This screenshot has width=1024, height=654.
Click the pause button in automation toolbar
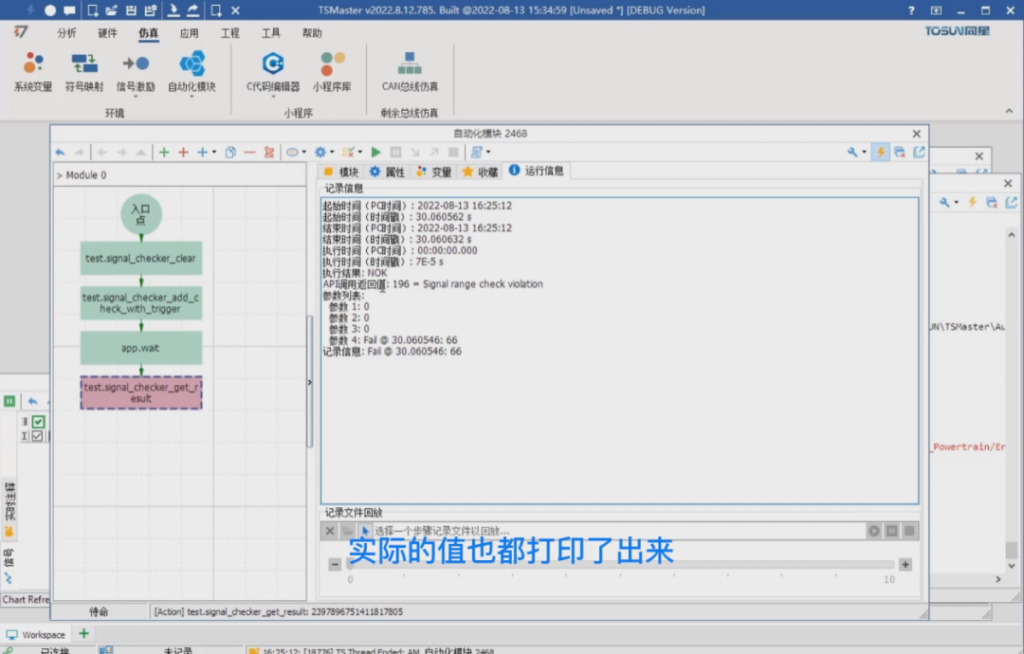click(396, 152)
